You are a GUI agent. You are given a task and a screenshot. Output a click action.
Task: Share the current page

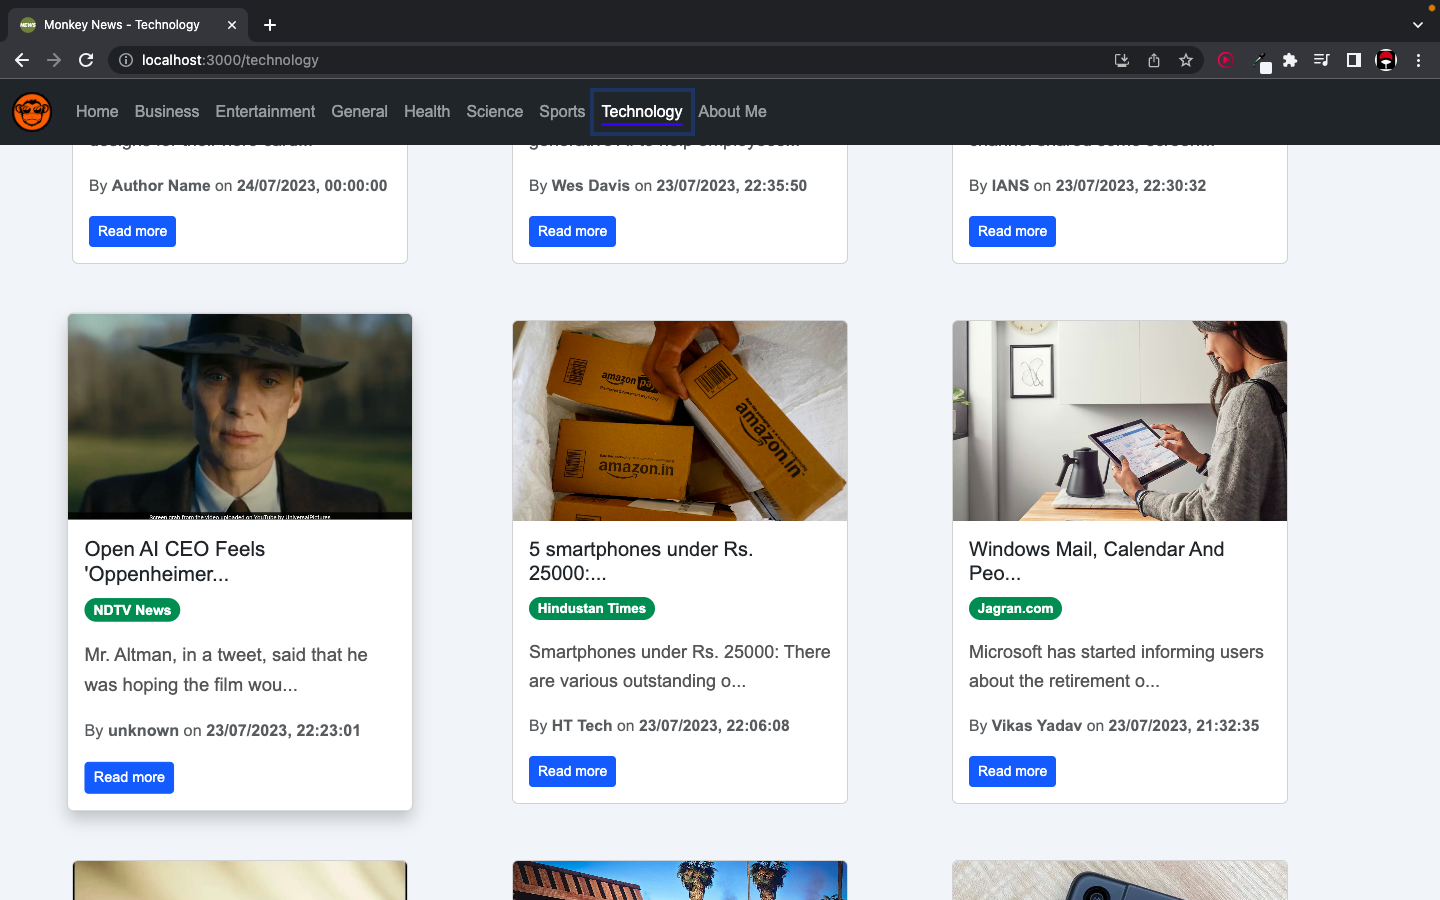point(1153,60)
